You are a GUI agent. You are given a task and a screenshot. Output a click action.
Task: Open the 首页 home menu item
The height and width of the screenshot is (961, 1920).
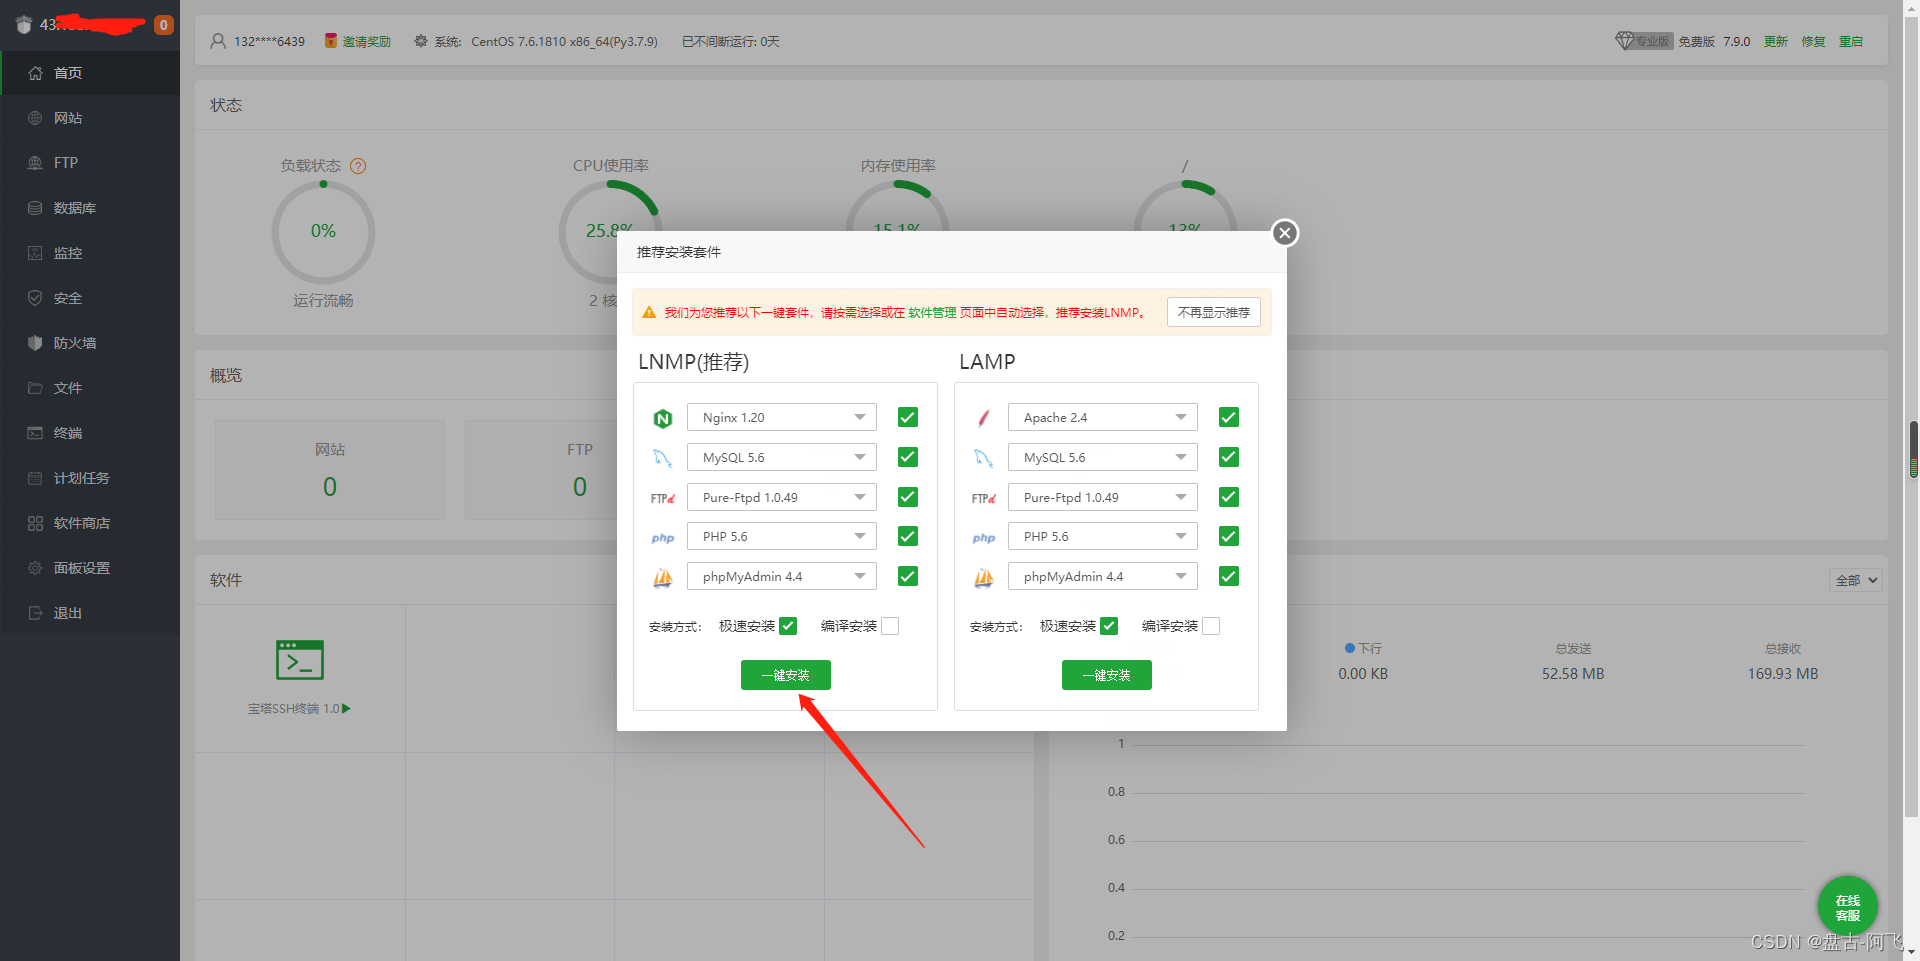90,73
